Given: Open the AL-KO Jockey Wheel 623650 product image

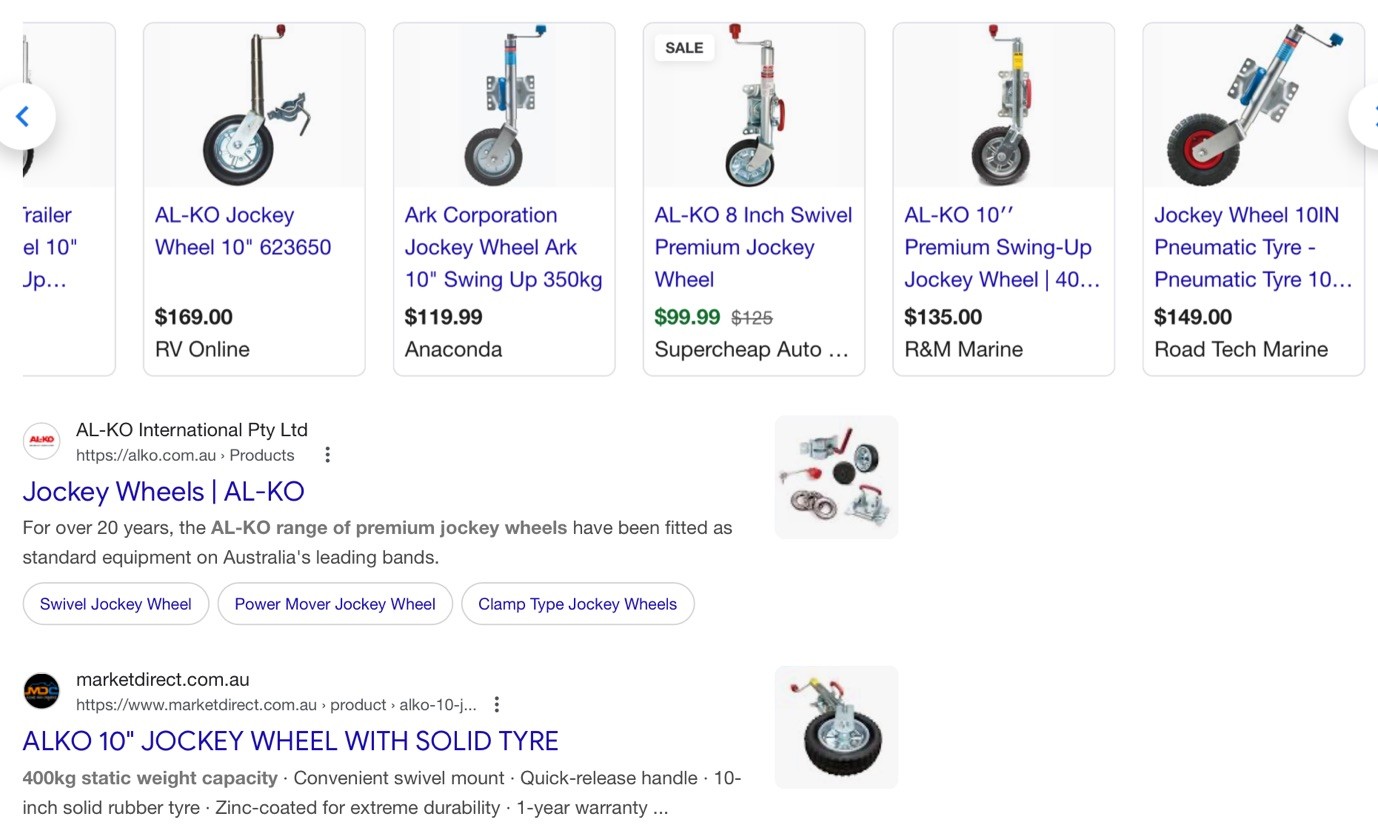Looking at the screenshot, I should 254,105.
